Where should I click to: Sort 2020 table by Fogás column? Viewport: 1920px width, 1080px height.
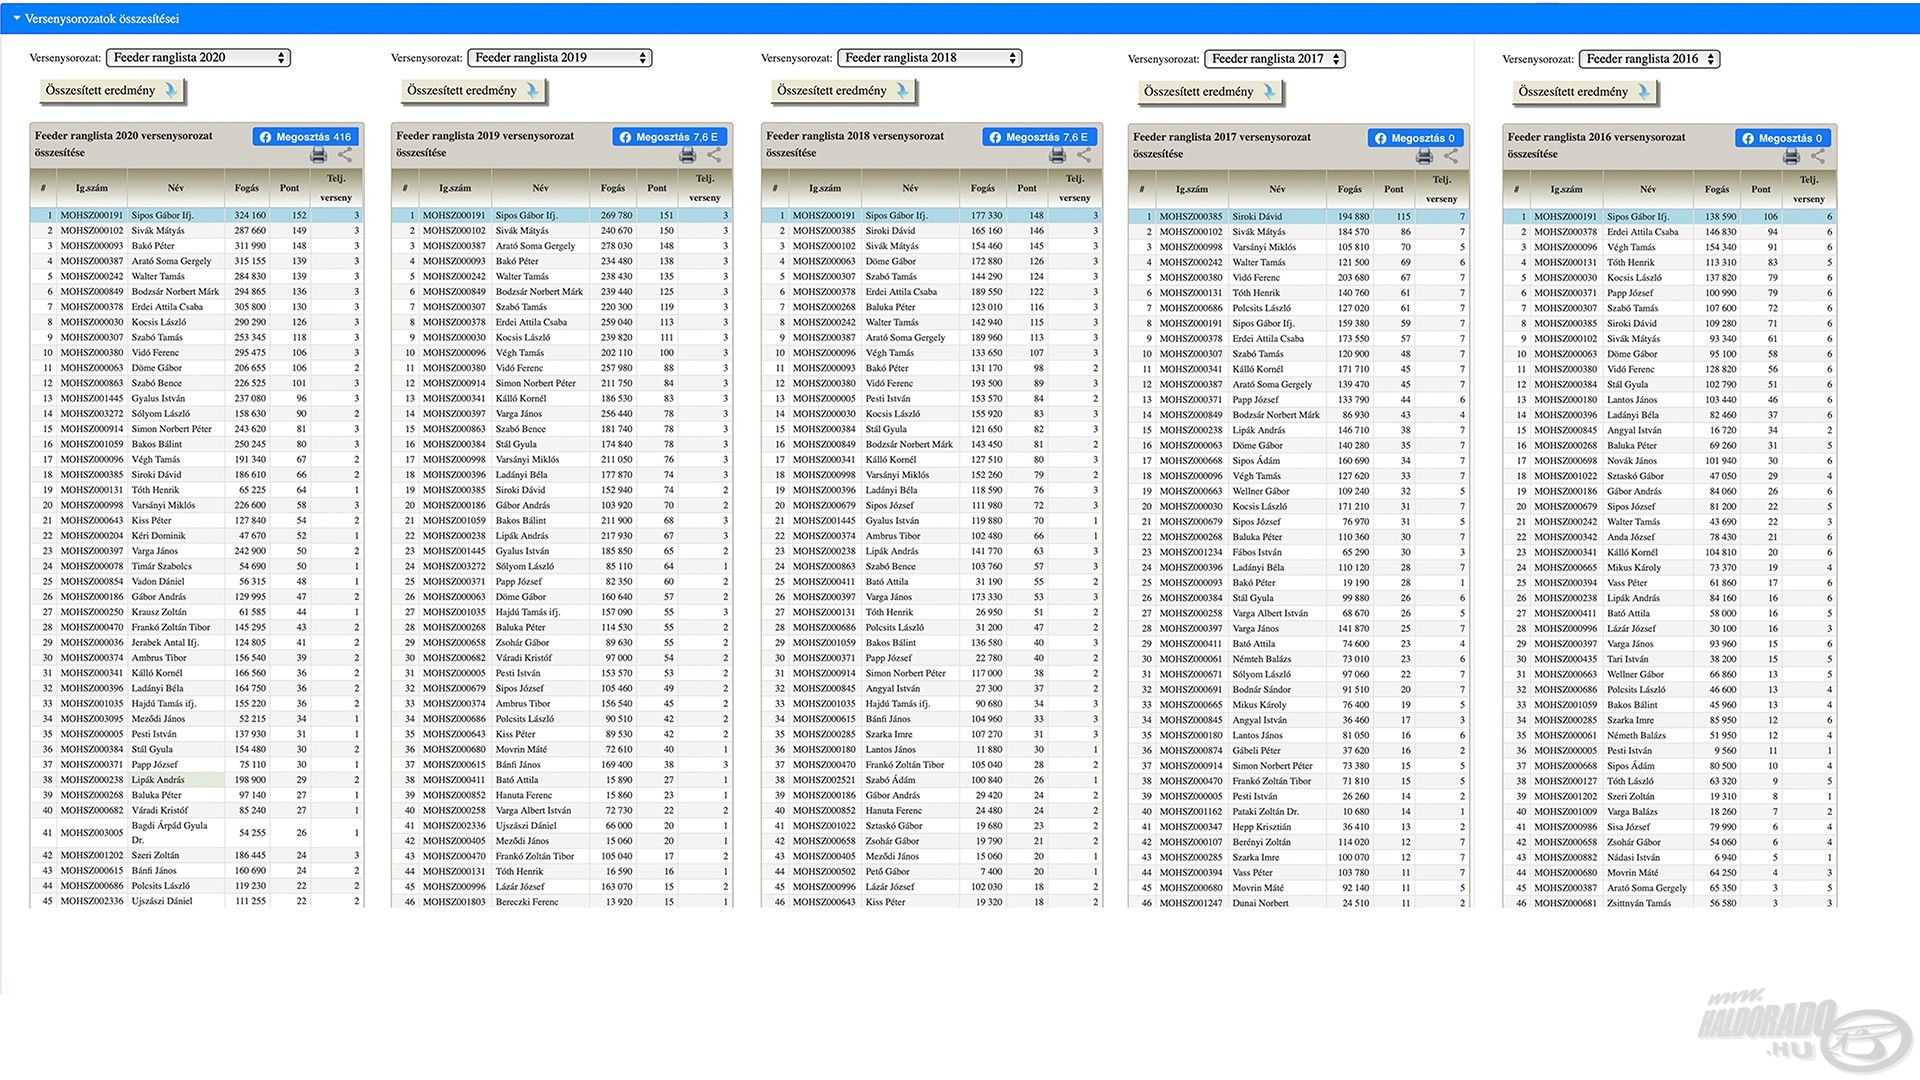coord(246,188)
